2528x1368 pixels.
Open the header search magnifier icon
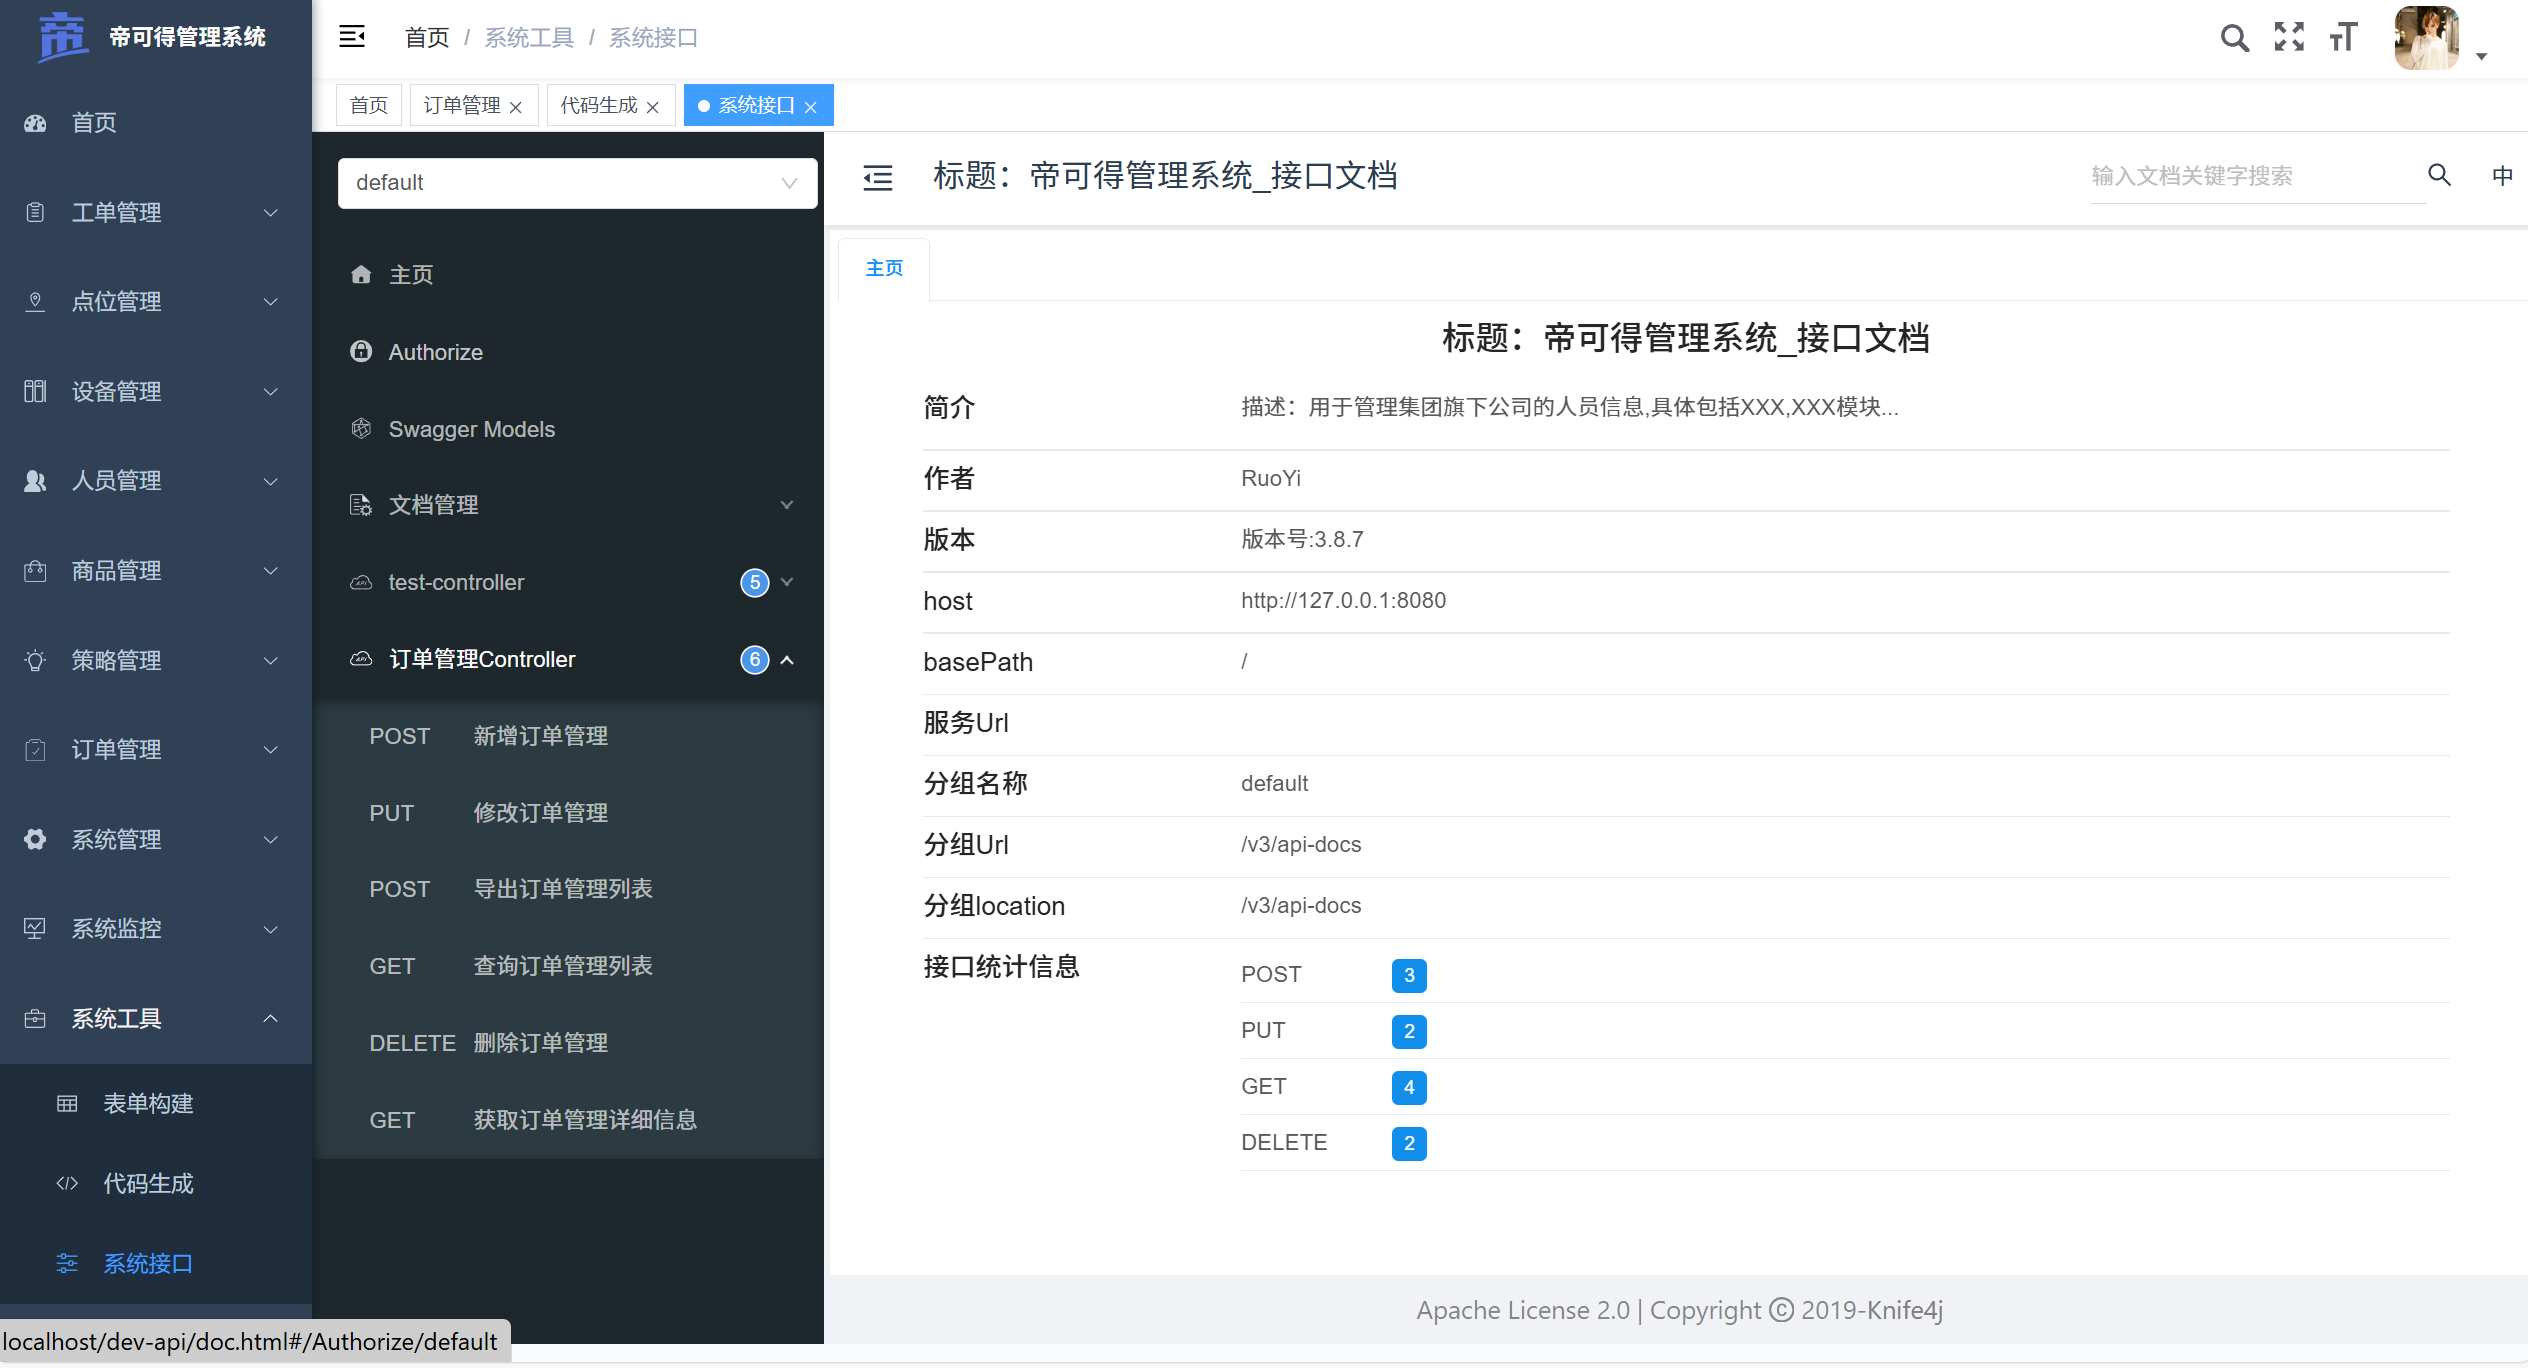click(2234, 38)
